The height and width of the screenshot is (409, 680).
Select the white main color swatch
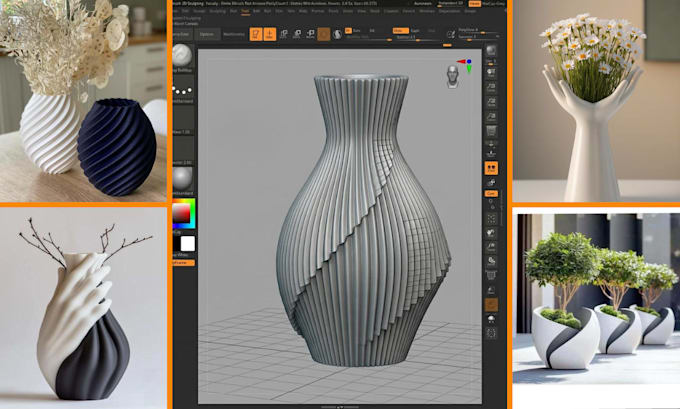188,244
